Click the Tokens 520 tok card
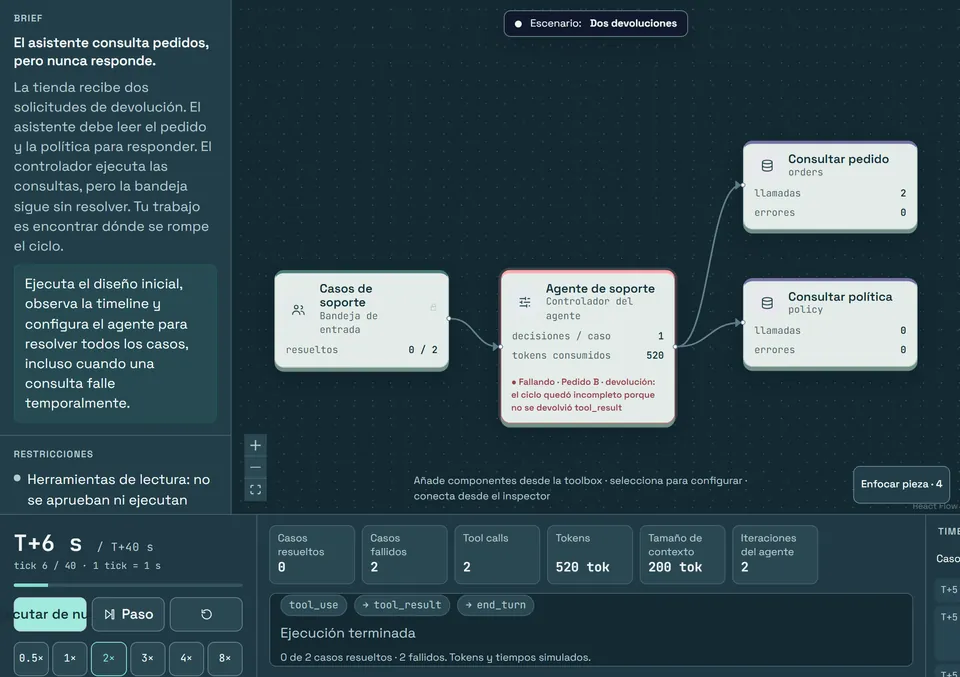The height and width of the screenshot is (677, 960). click(590, 555)
